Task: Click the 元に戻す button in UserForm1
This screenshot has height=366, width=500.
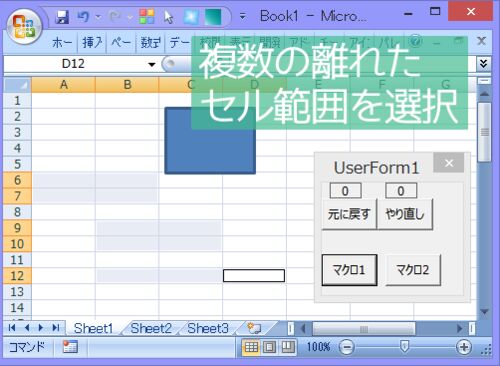Action: click(349, 214)
